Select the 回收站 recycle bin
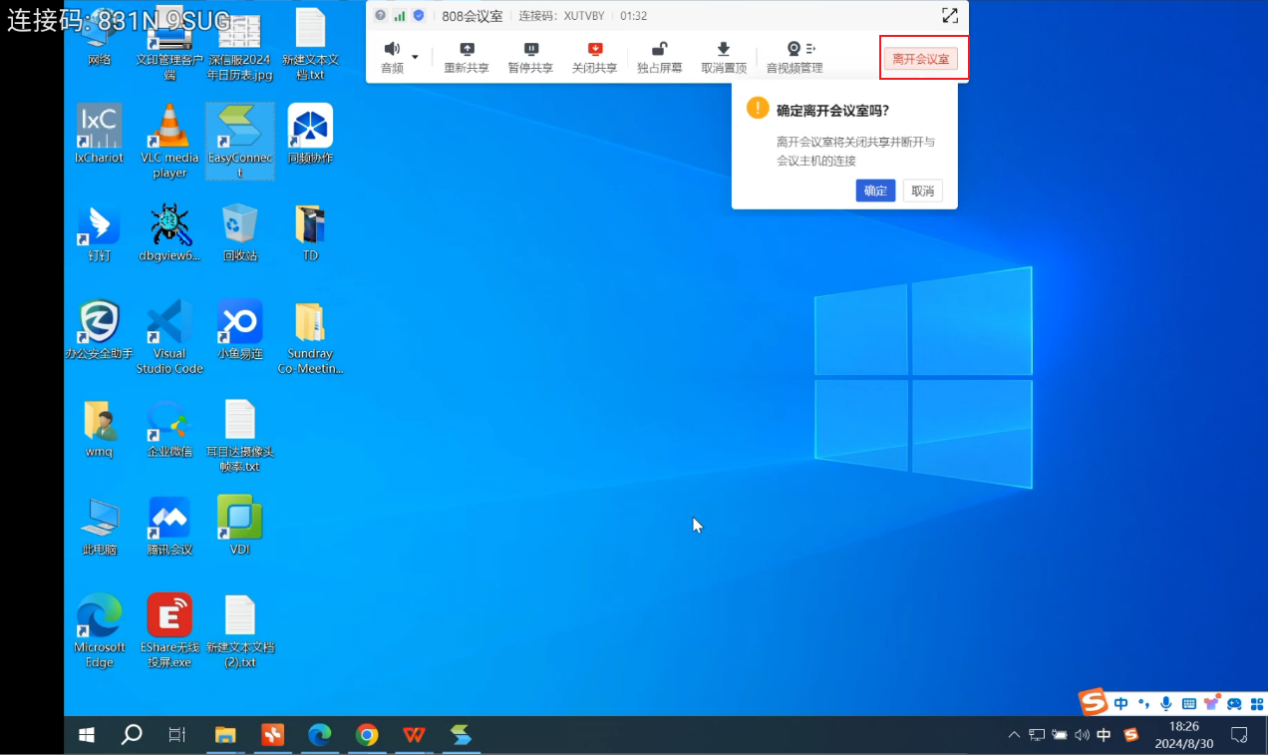 click(240, 232)
